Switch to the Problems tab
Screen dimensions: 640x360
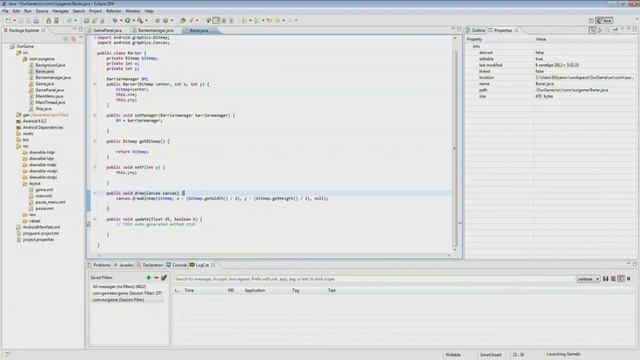[x=99, y=265]
